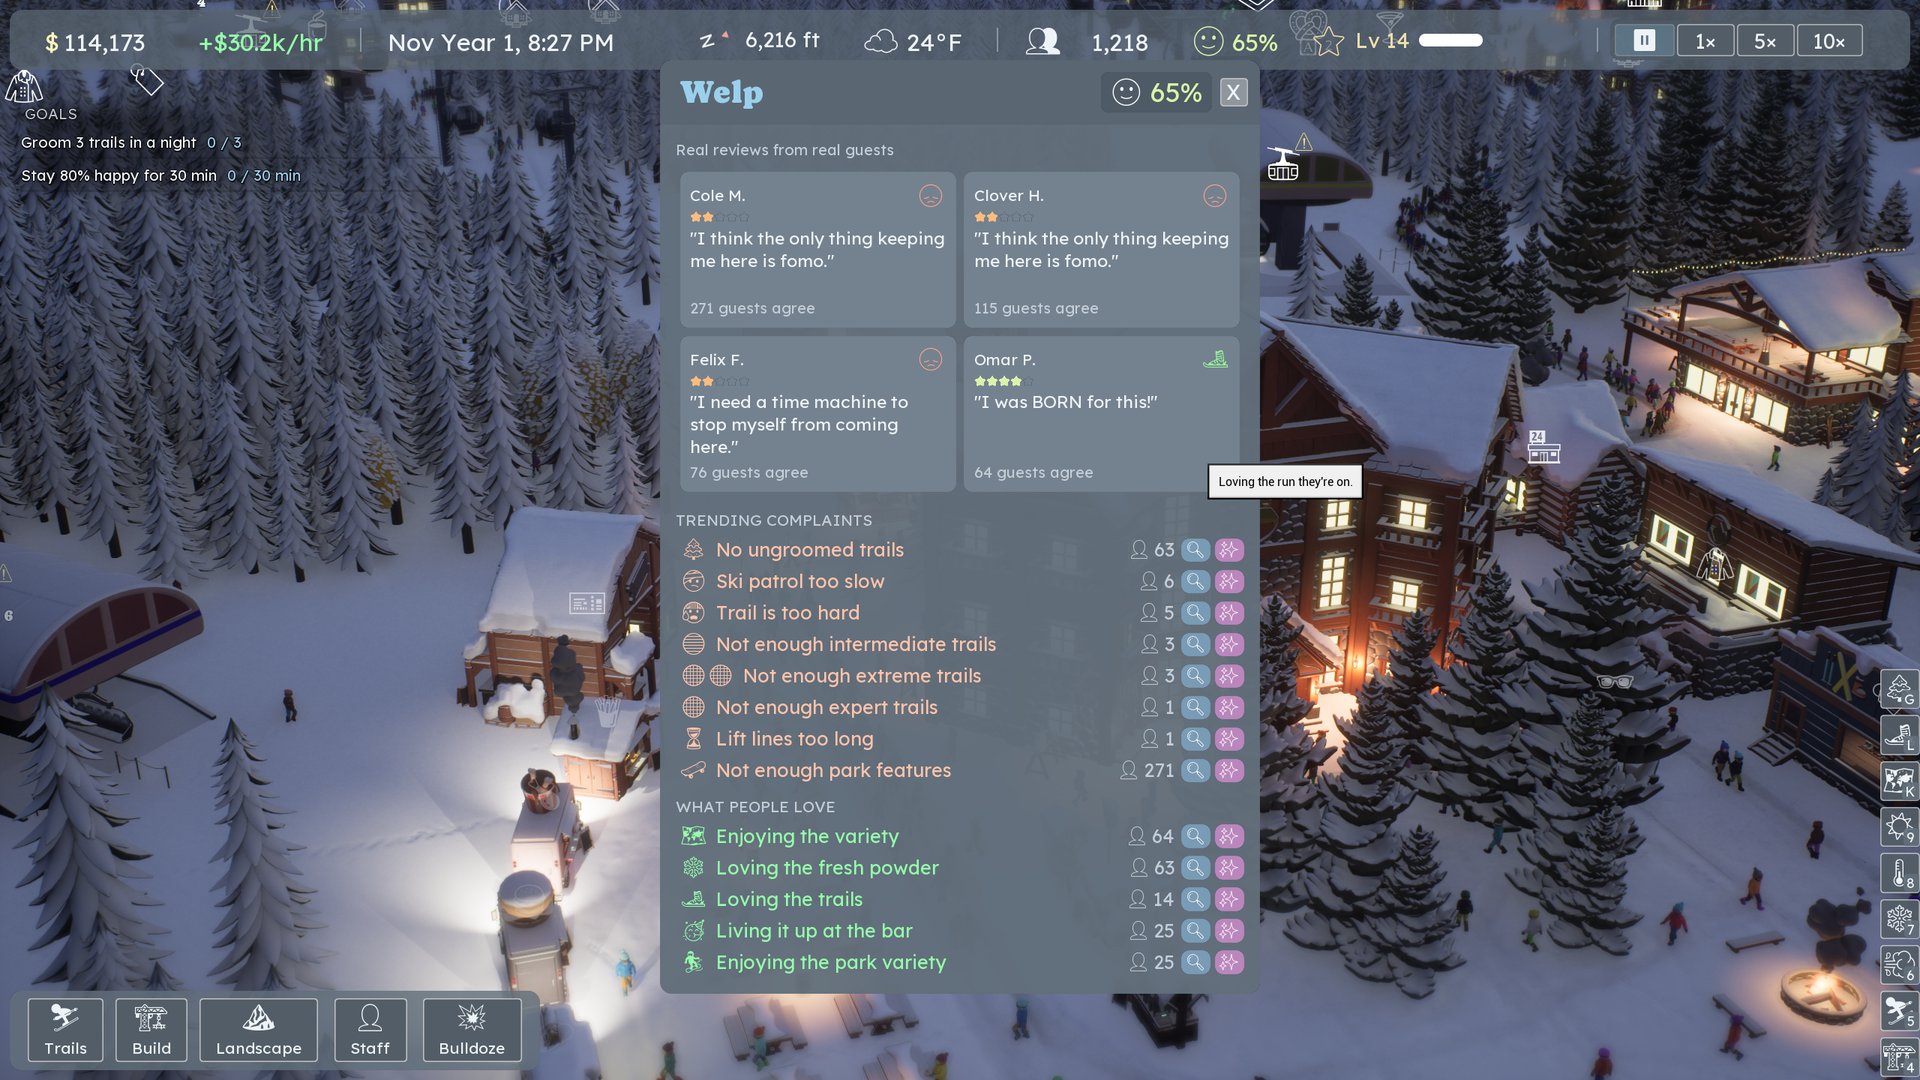Toggle the snowflake overlay numbered 7
This screenshot has width=1920, height=1080.
pos(1898,919)
